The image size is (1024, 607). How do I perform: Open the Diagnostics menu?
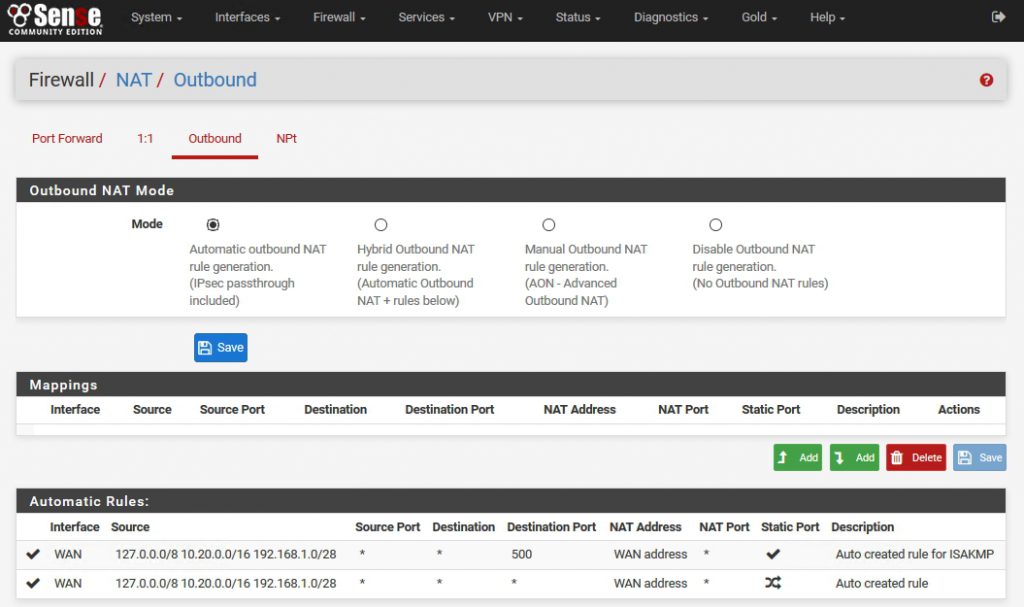[x=670, y=17]
